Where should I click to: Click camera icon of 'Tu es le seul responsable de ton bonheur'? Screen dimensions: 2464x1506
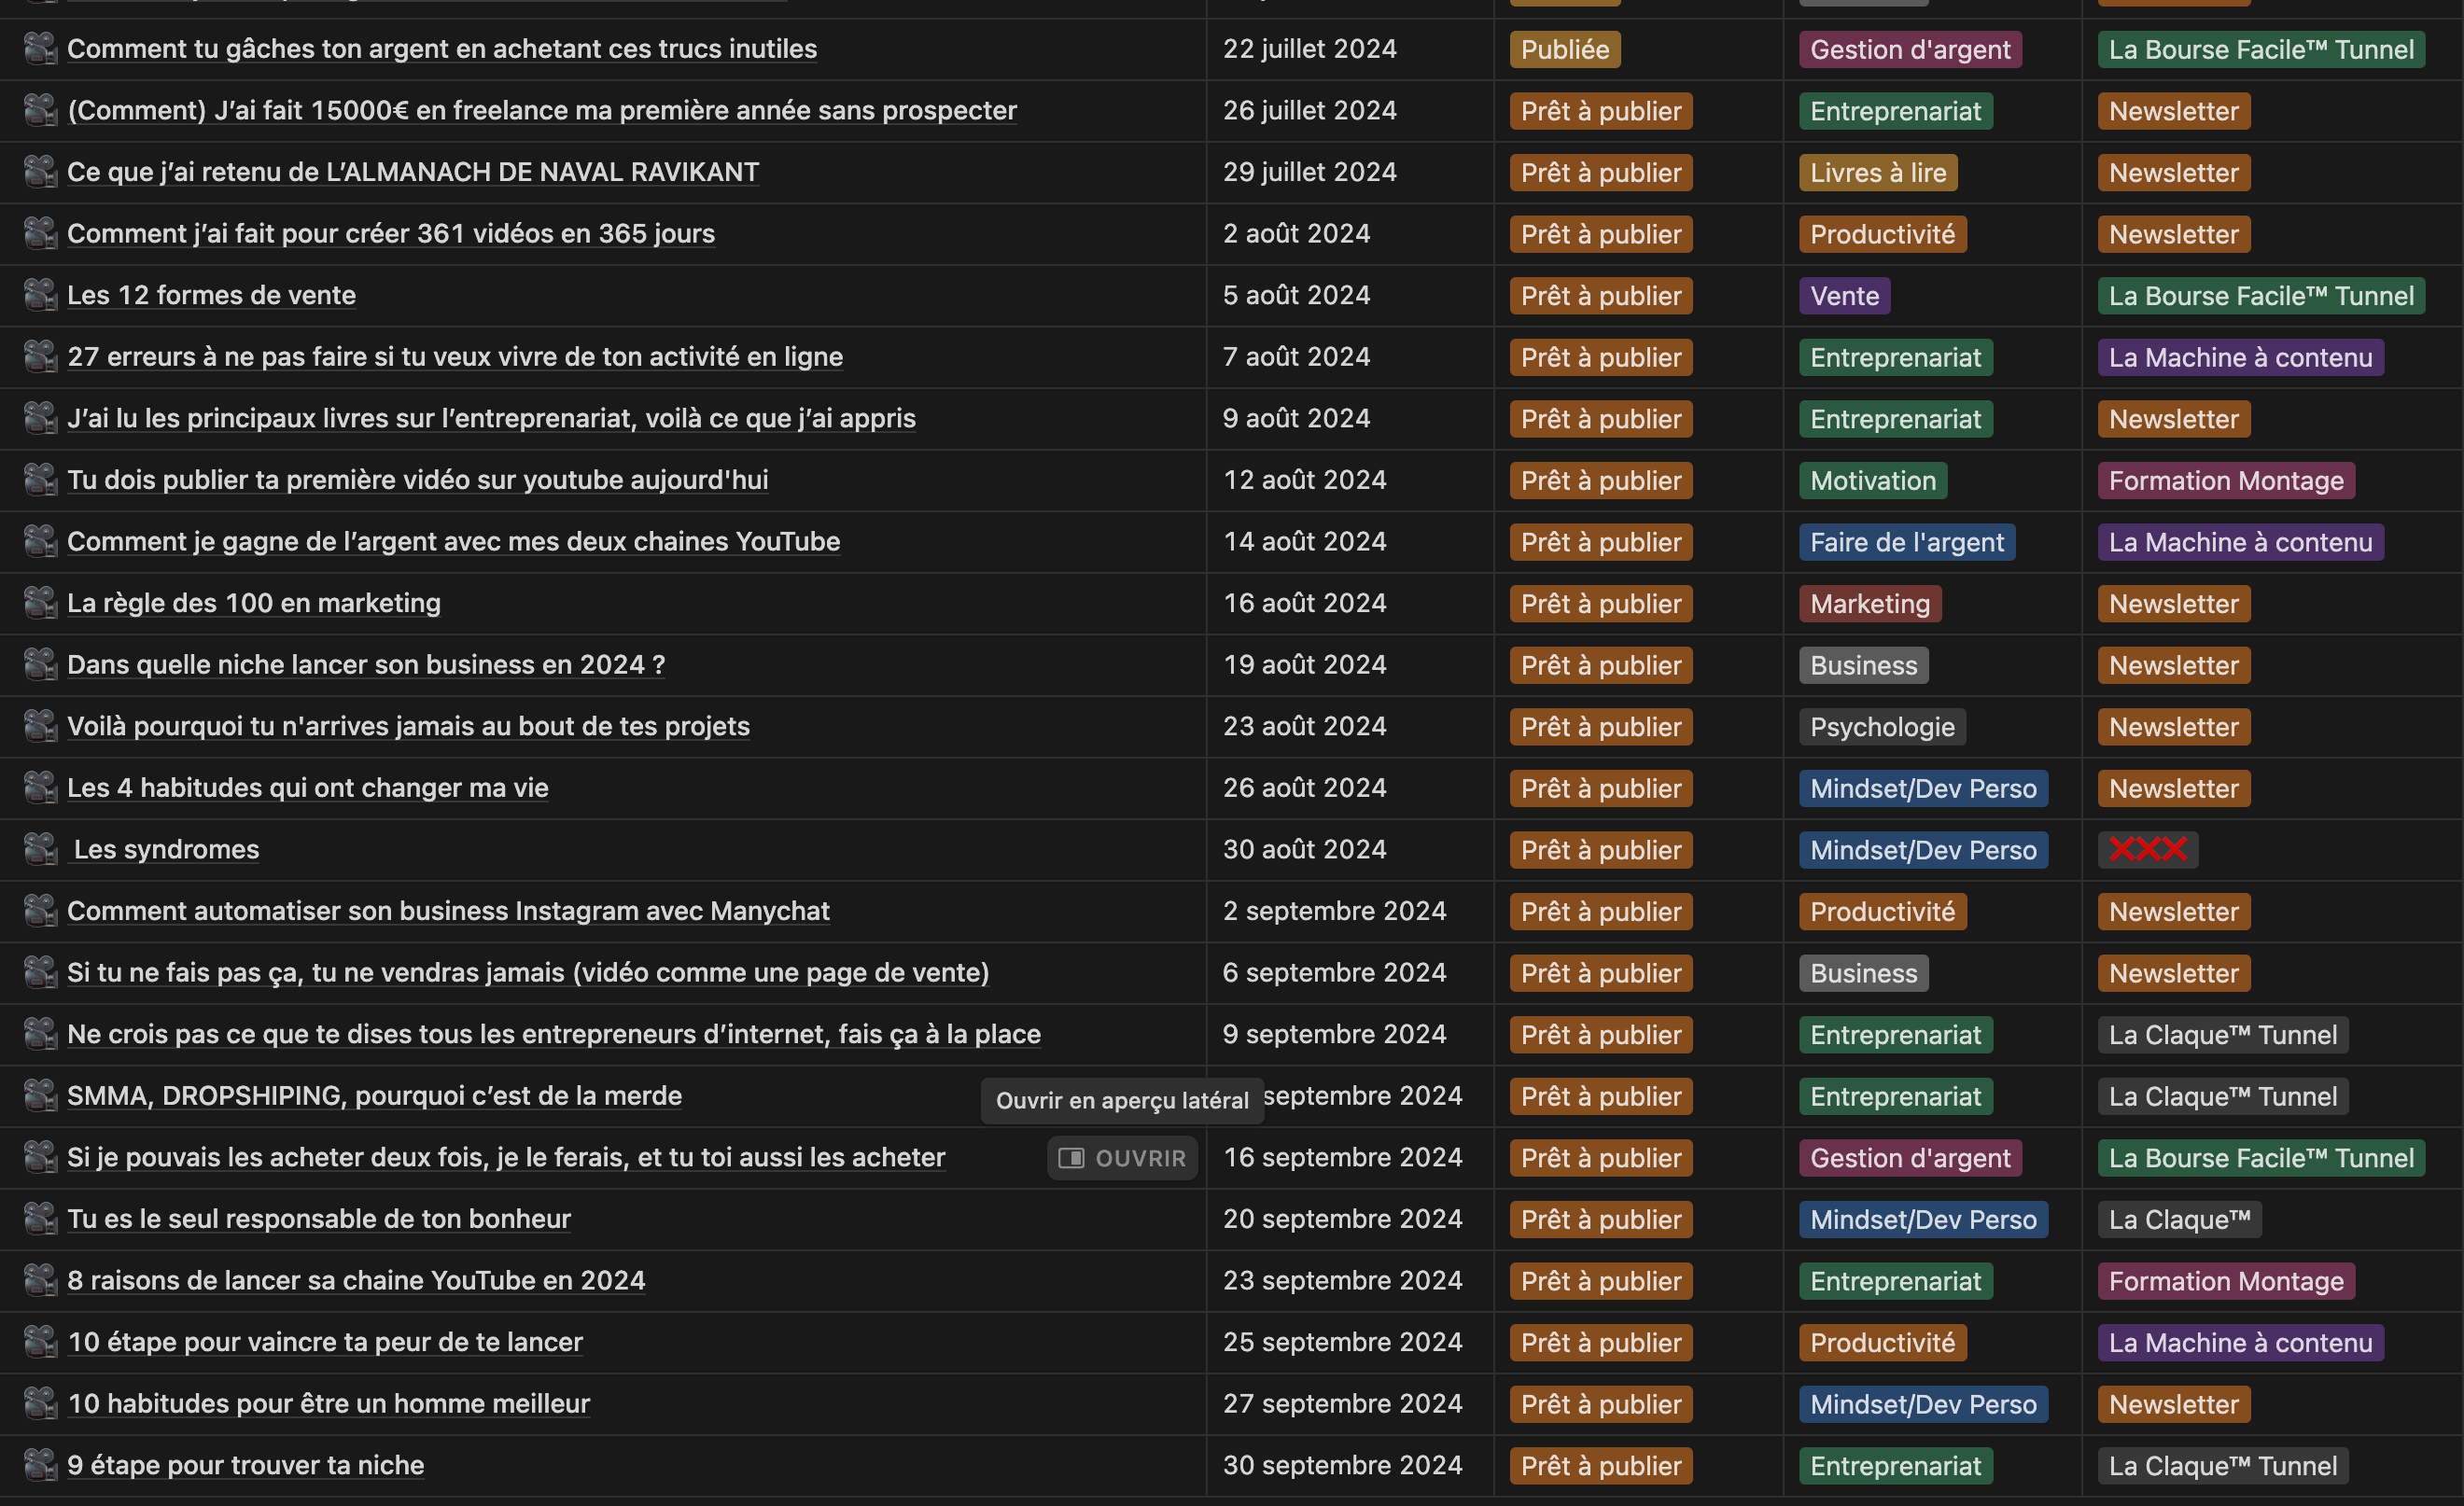point(40,1219)
